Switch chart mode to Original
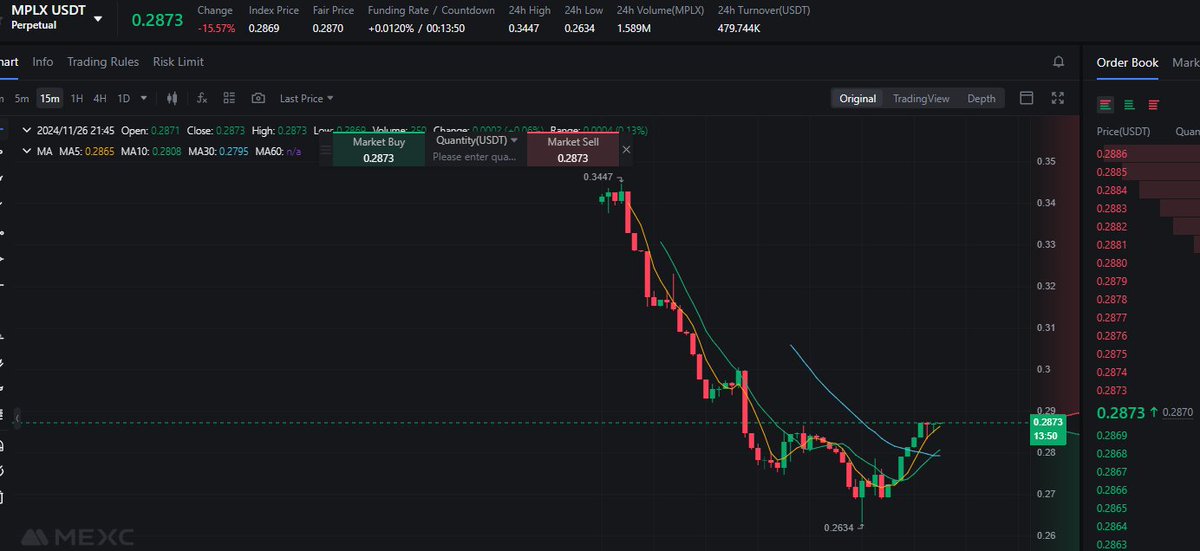The image size is (1200, 551). tap(858, 98)
